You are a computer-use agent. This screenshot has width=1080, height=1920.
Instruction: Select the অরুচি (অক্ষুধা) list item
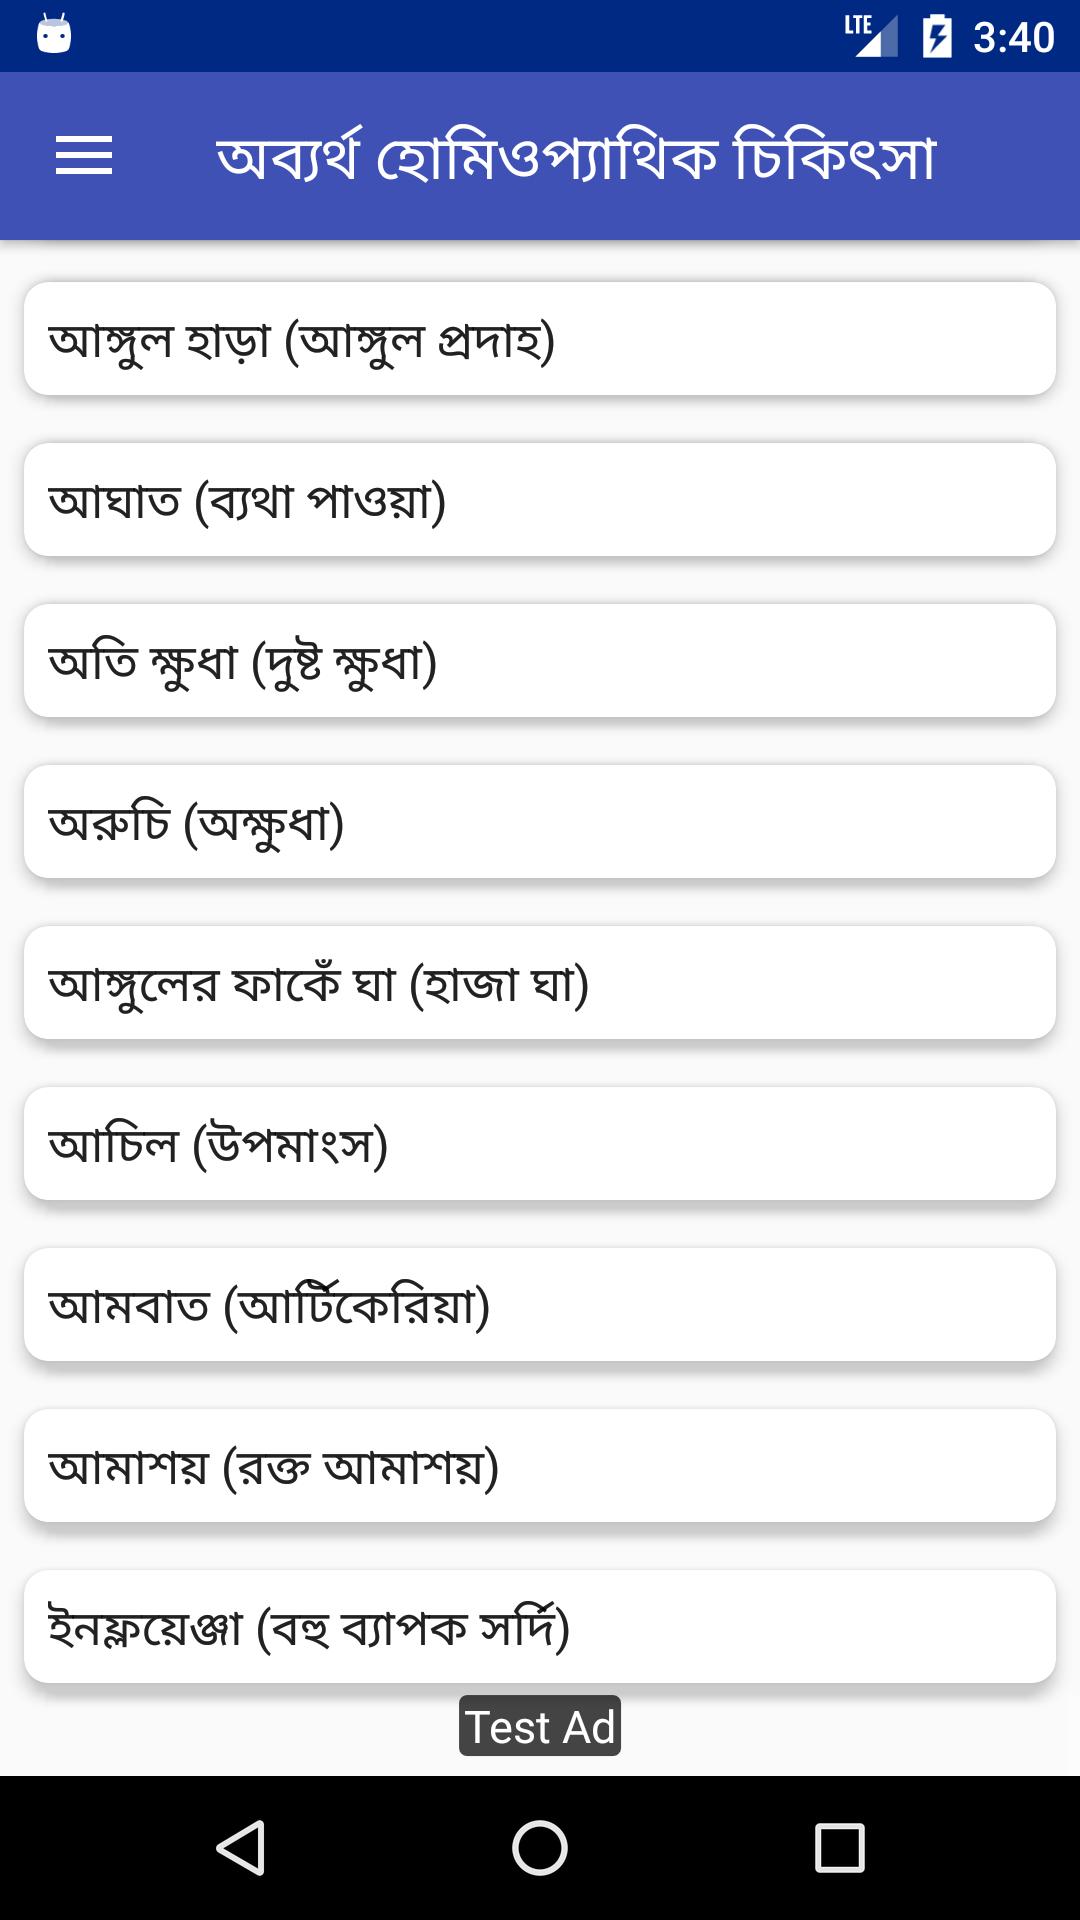[x=540, y=822]
